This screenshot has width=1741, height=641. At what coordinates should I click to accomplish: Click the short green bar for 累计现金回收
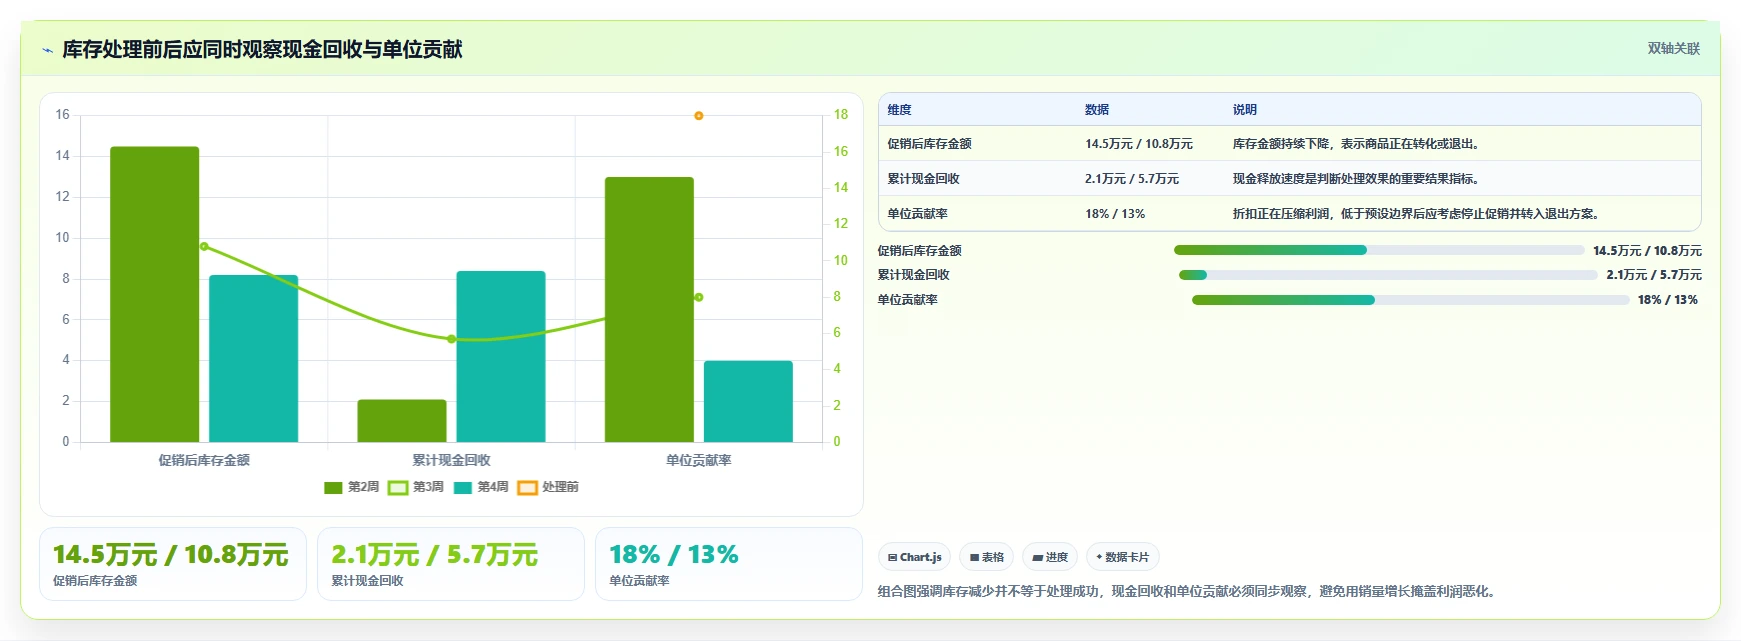click(402, 421)
